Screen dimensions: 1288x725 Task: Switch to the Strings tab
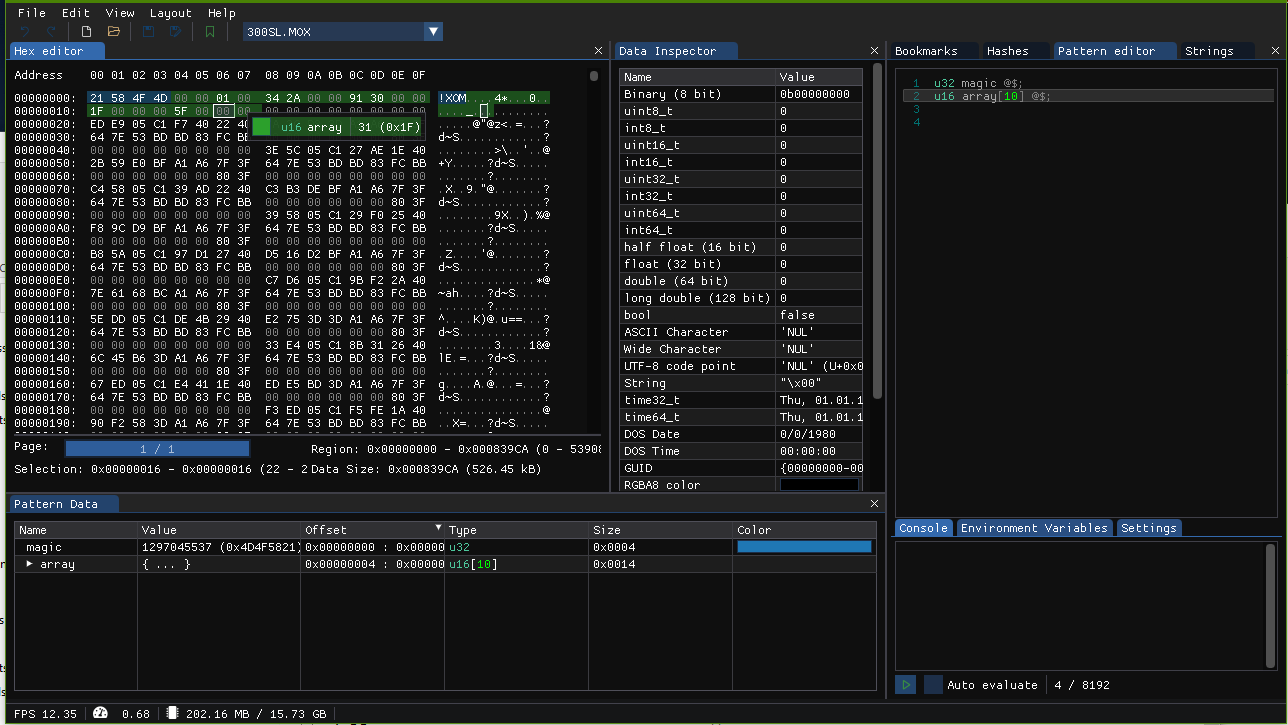pyautogui.click(x=1210, y=50)
